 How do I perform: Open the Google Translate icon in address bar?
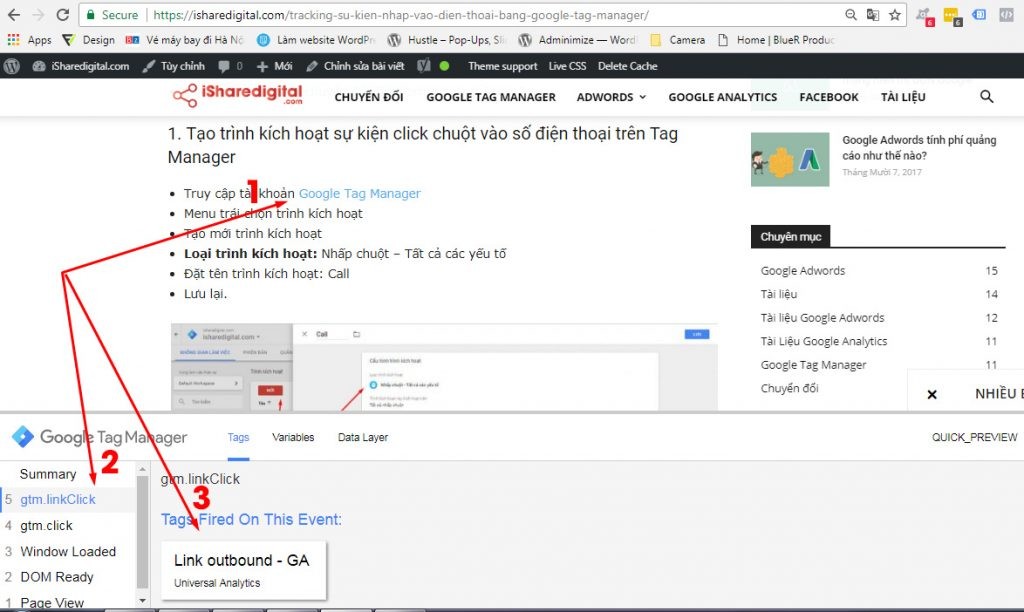872,14
